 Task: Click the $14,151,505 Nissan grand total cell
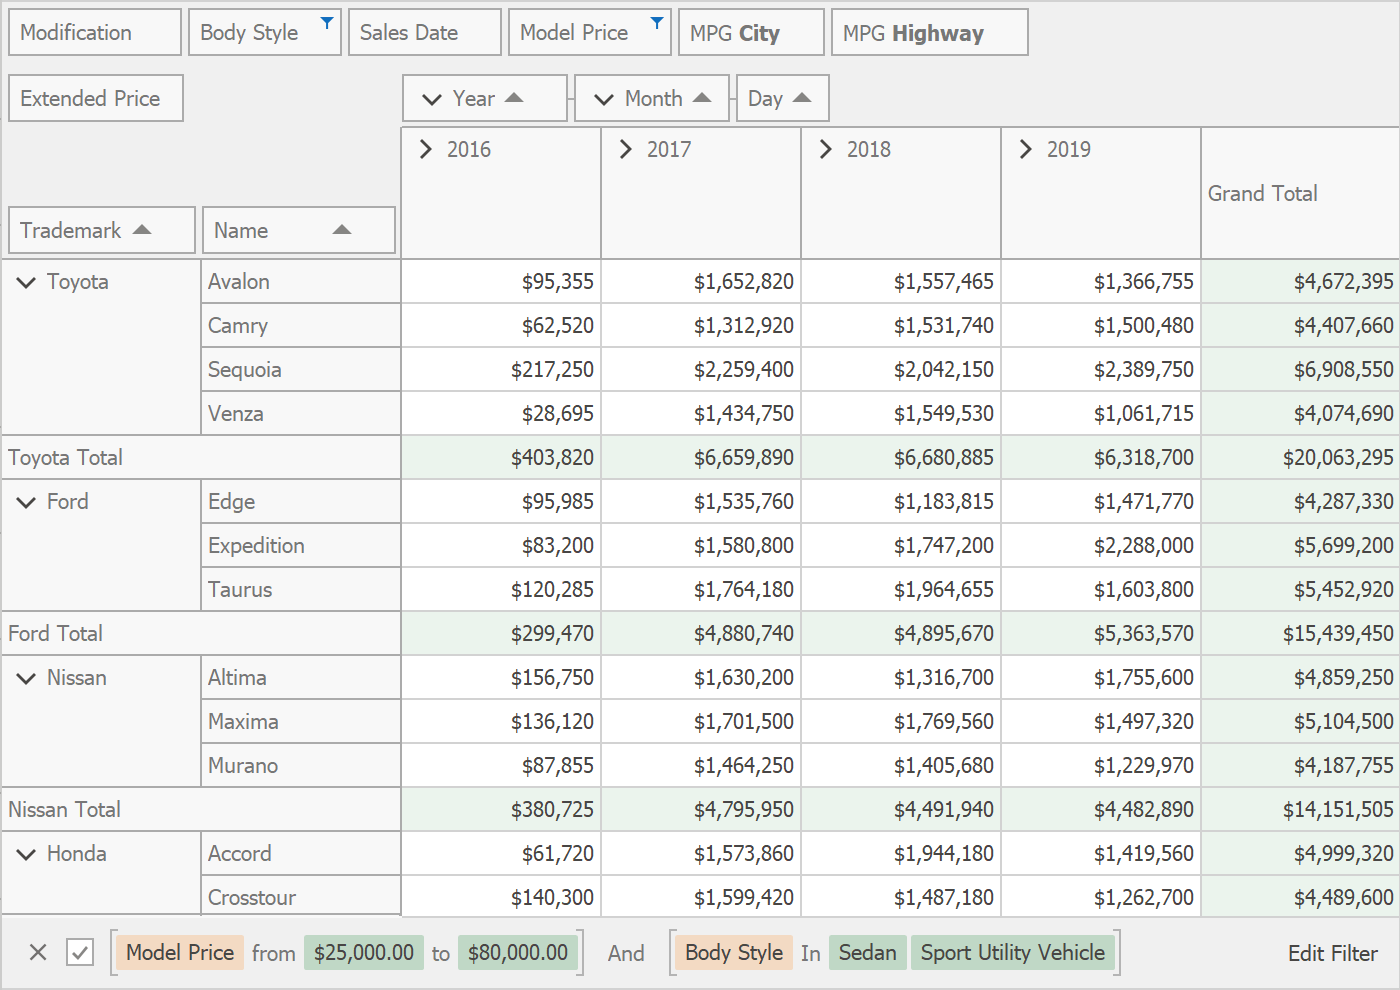point(1300,810)
